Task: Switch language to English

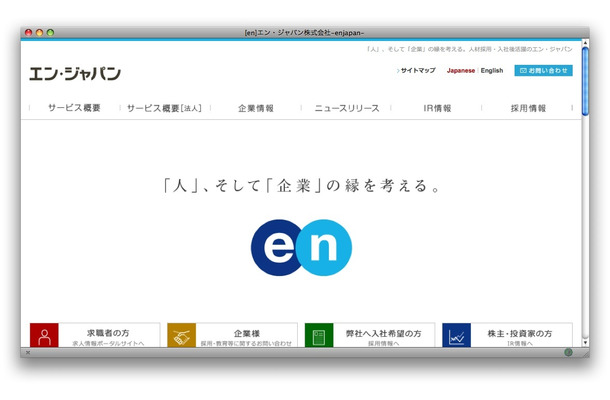Action: tap(492, 70)
